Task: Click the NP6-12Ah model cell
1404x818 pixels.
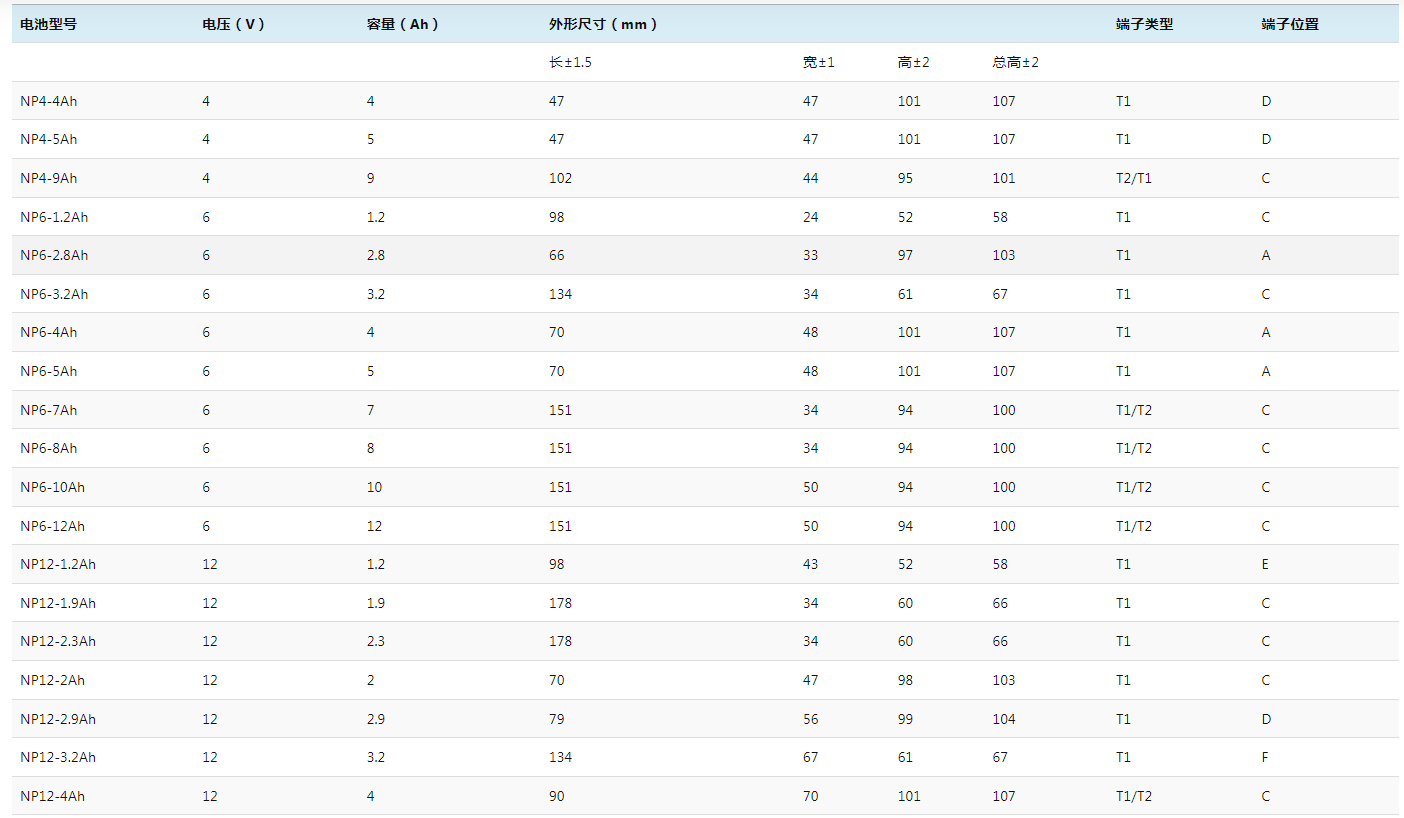Action: [x=52, y=526]
